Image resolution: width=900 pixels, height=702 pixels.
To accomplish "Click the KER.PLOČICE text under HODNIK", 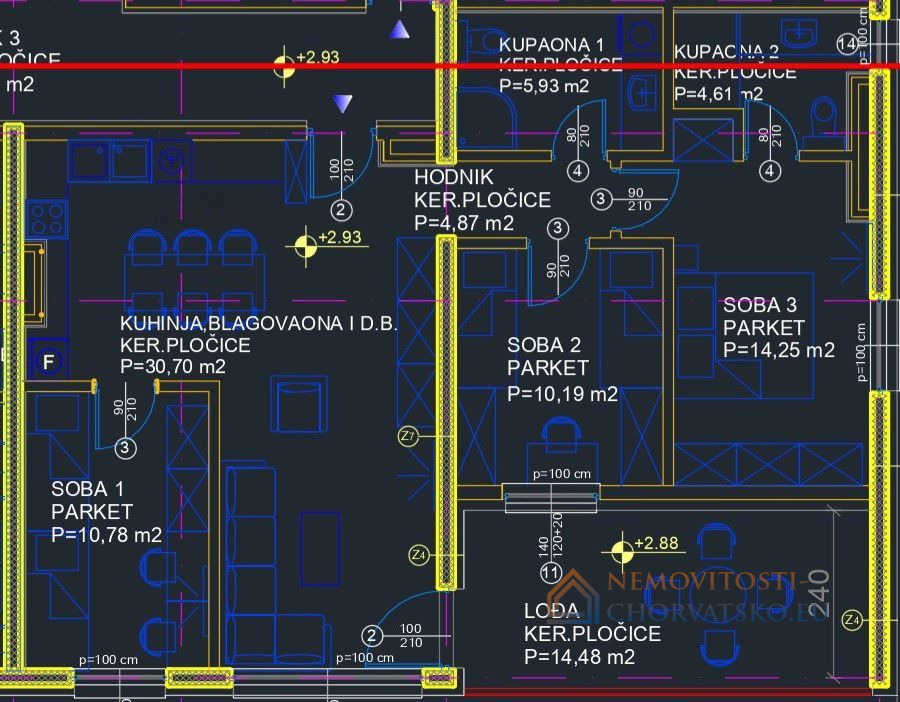I will pyautogui.click(x=482, y=200).
